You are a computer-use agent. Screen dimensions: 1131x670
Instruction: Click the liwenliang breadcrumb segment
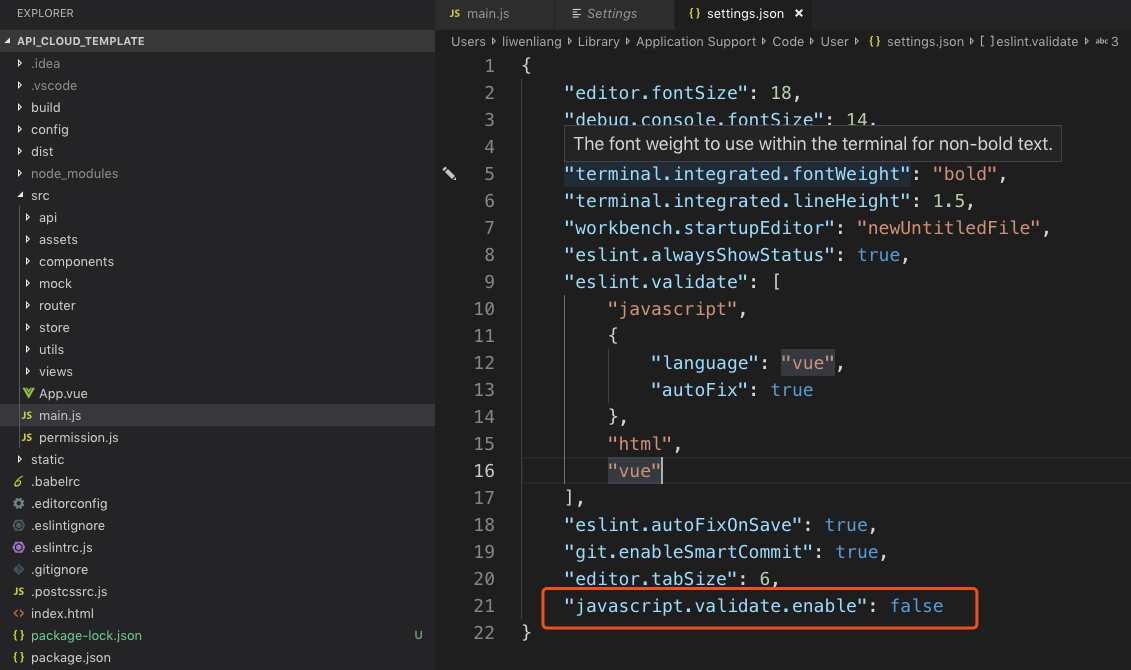pos(532,41)
